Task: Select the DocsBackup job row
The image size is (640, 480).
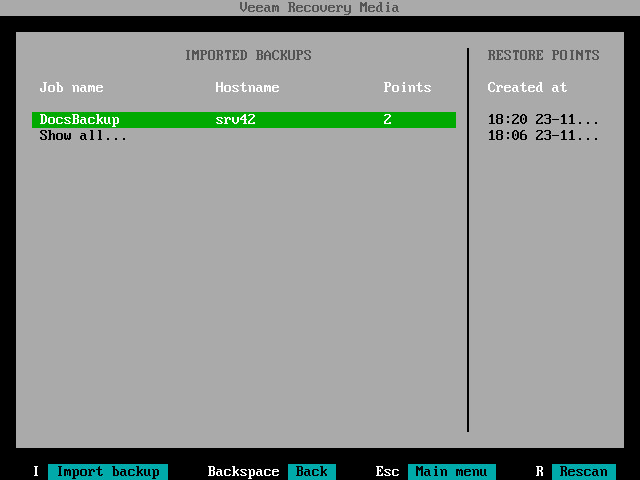Action: (244, 120)
